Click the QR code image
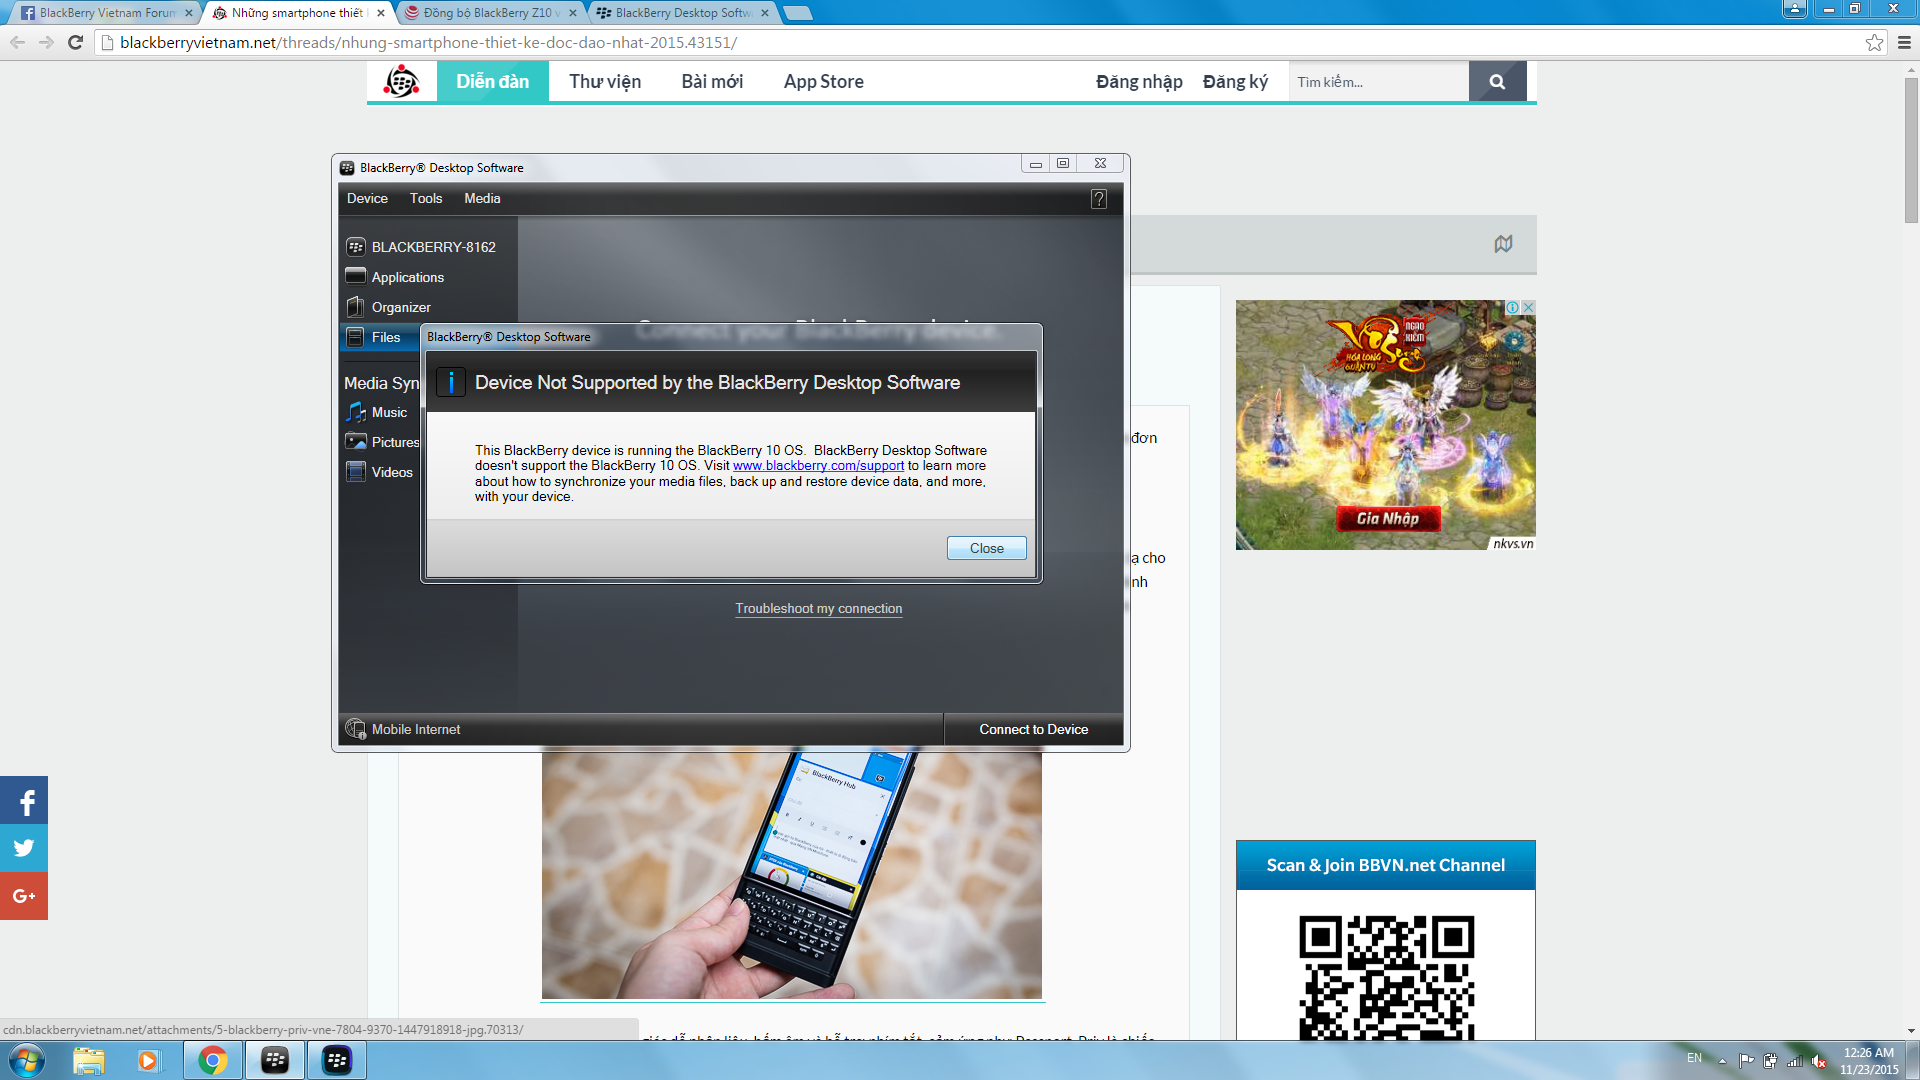Image resolution: width=1920 pixels, height=1080 pixels. 1386,977
